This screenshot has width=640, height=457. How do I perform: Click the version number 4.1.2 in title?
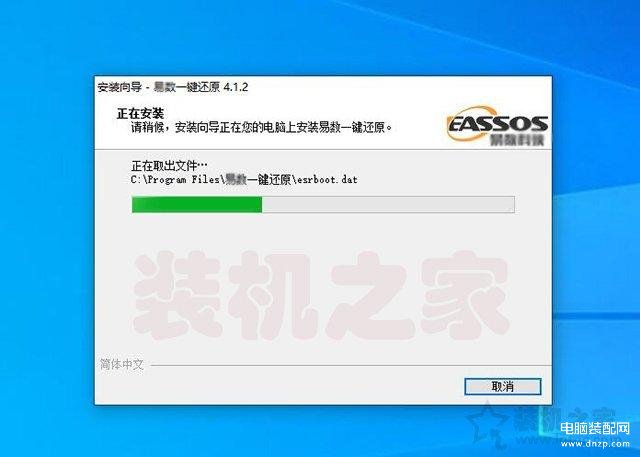(x=236, y=87)
